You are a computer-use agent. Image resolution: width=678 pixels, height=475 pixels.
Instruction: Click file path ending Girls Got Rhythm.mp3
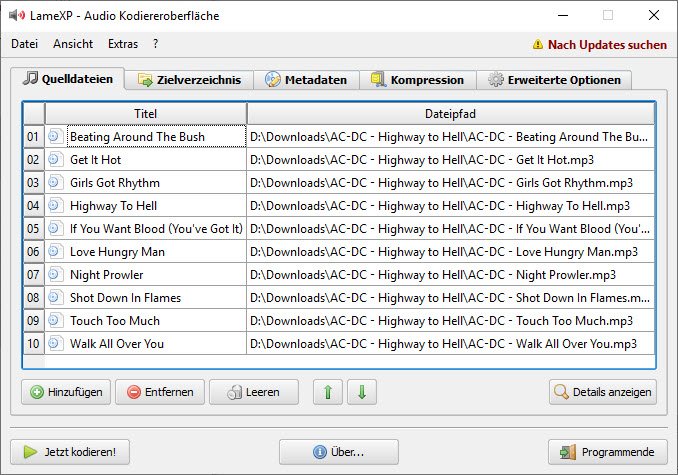point(441,183)
